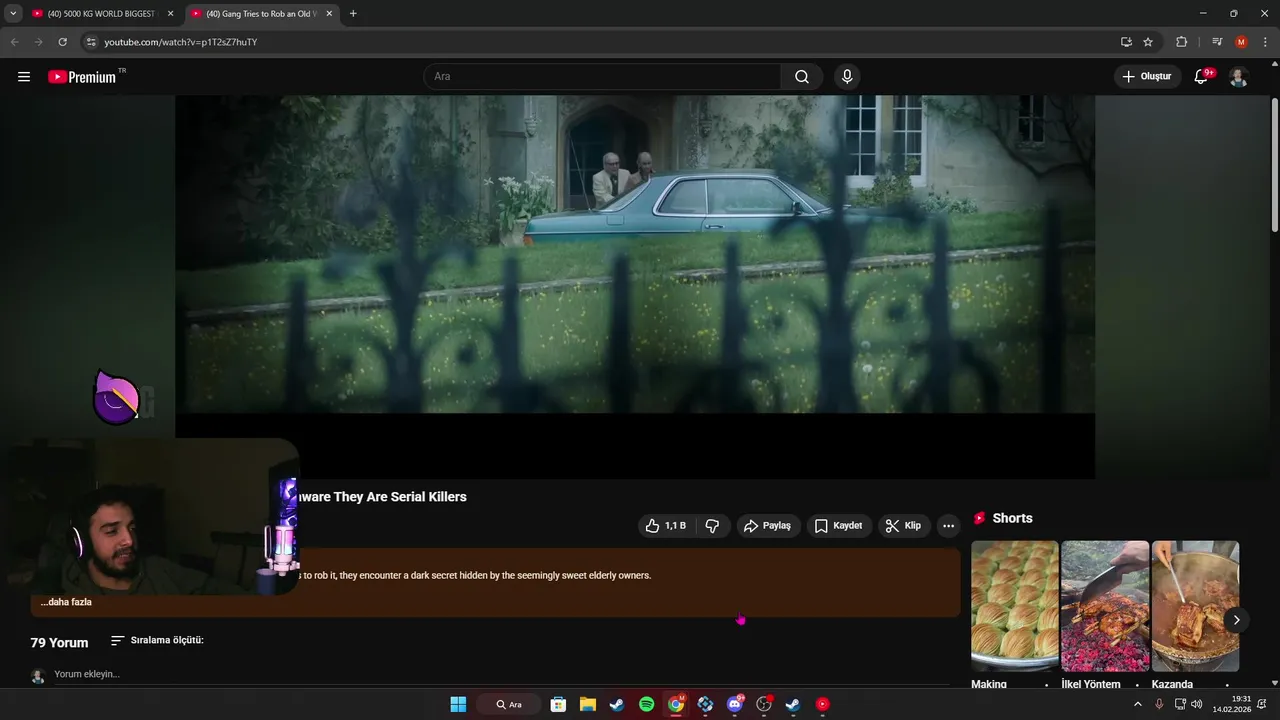Click the browser address bar URL
Viewport: 1280px width, 720px height.
pyautogui.click(x=181, y=42)
